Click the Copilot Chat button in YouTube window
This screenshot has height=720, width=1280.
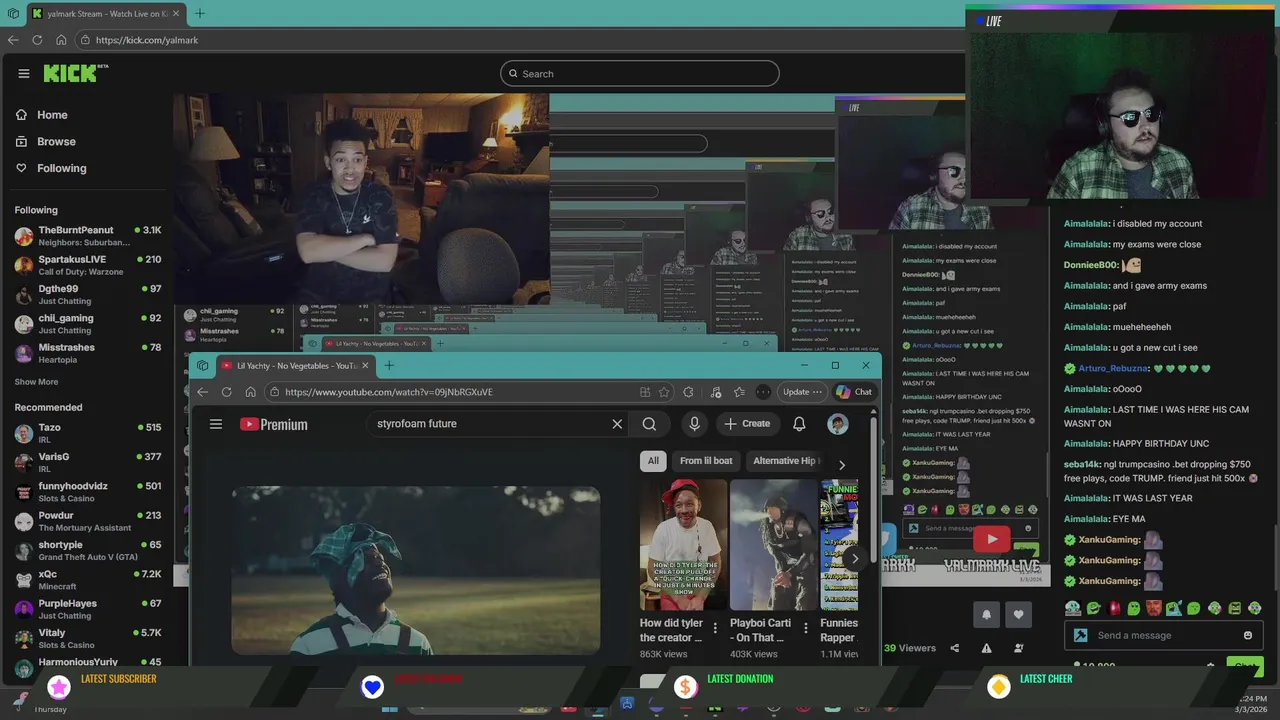point(854,392)
